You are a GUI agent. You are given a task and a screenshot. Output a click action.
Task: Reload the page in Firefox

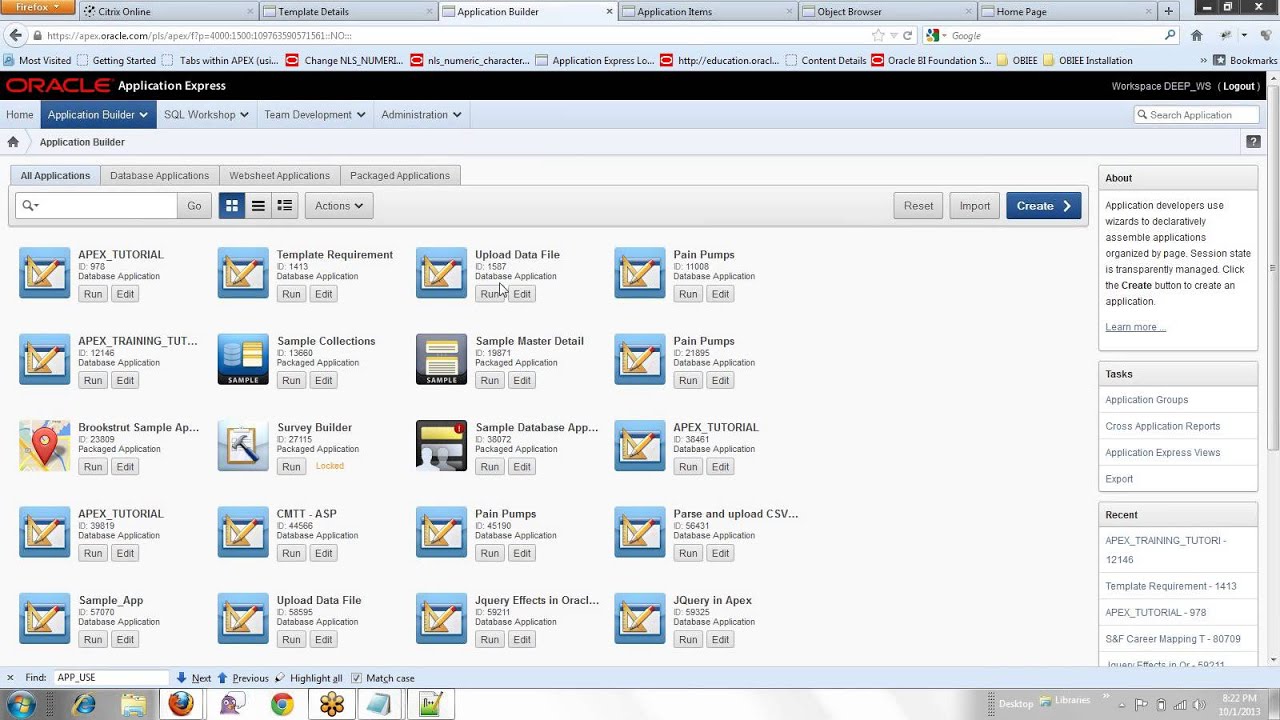[908, 35]
